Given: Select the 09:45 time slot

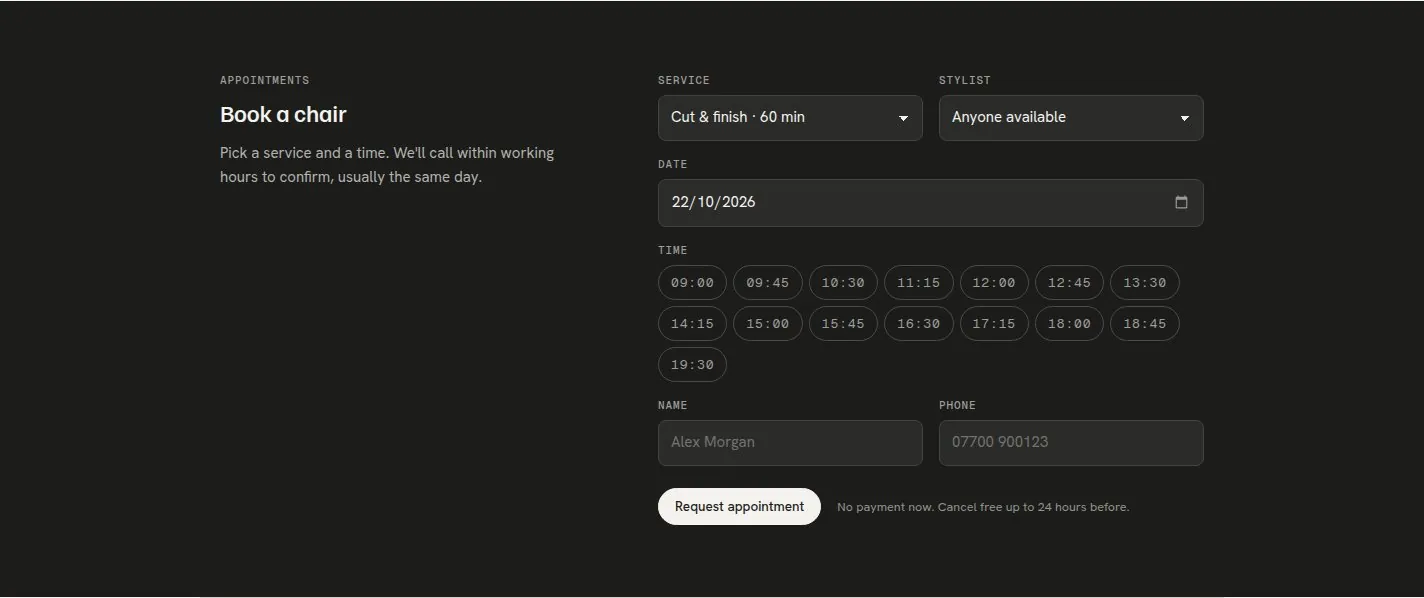Looking at the screenshot, I should pyautogui.click(x=768, y=283).
